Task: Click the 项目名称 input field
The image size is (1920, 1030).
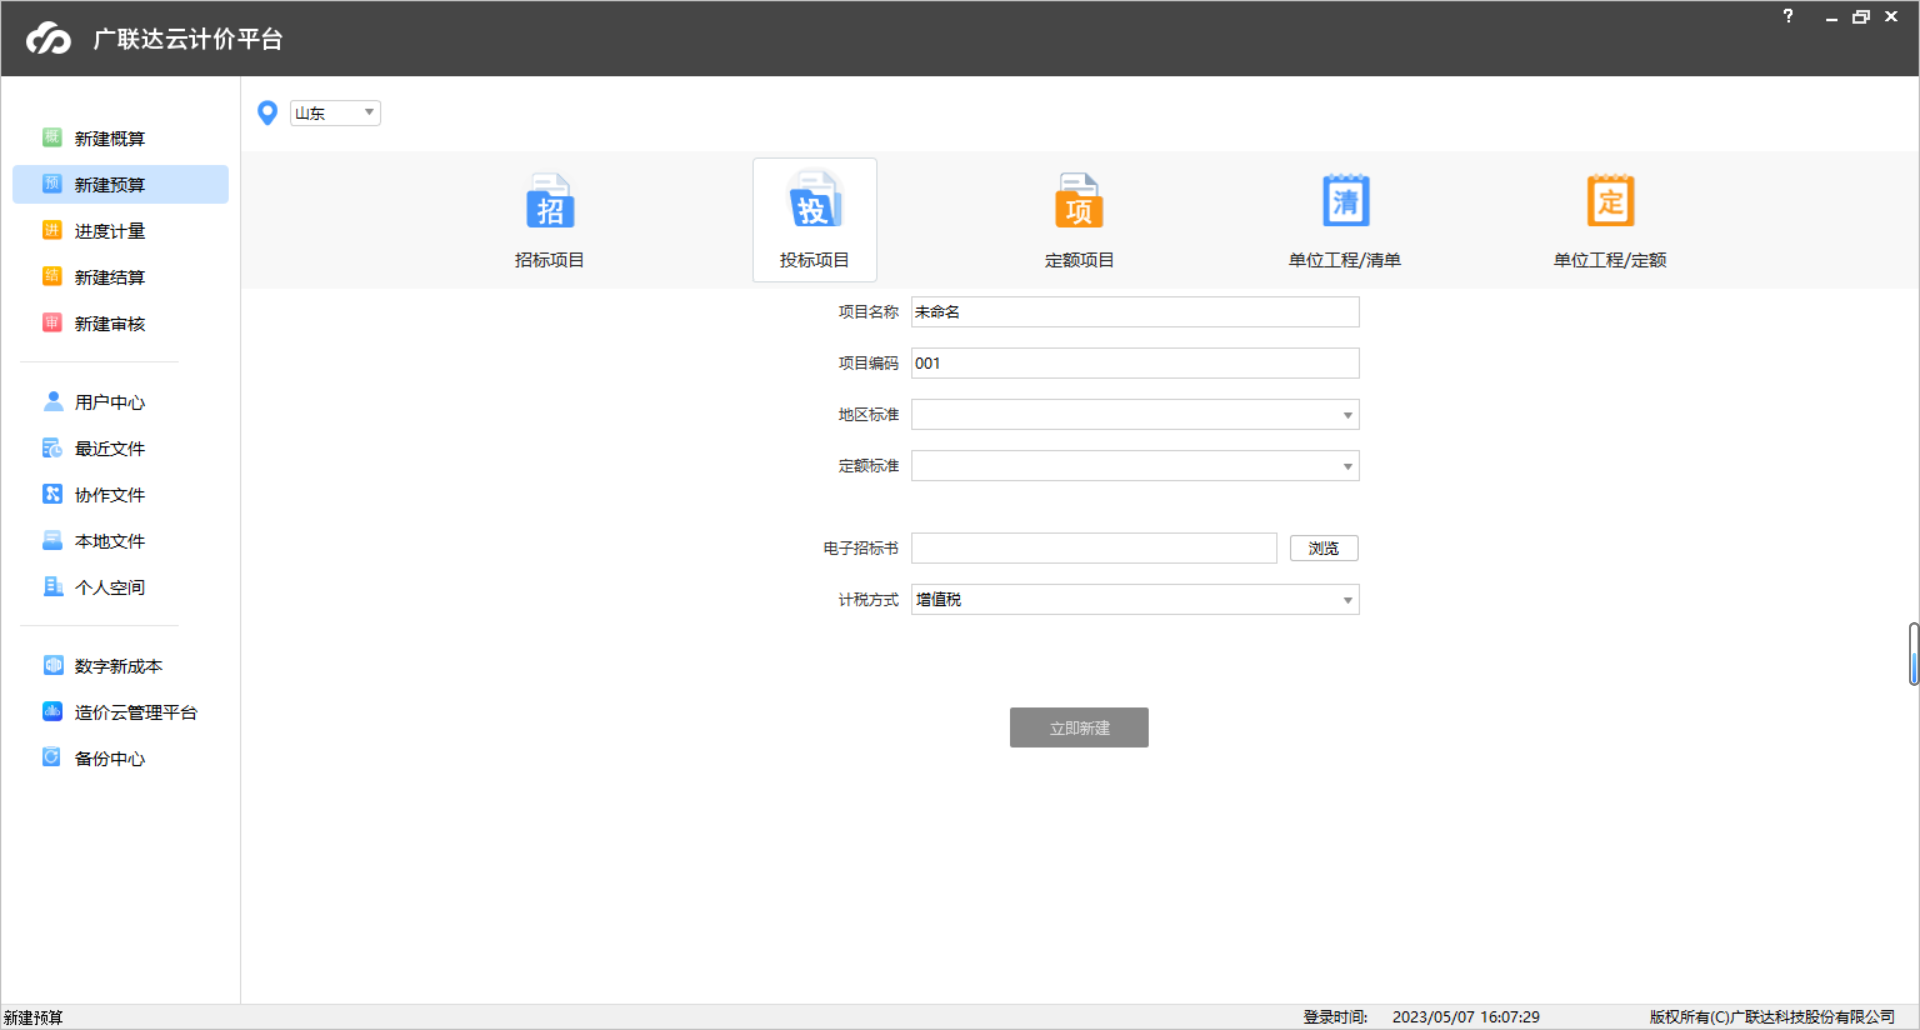Action: [1135, 312]
